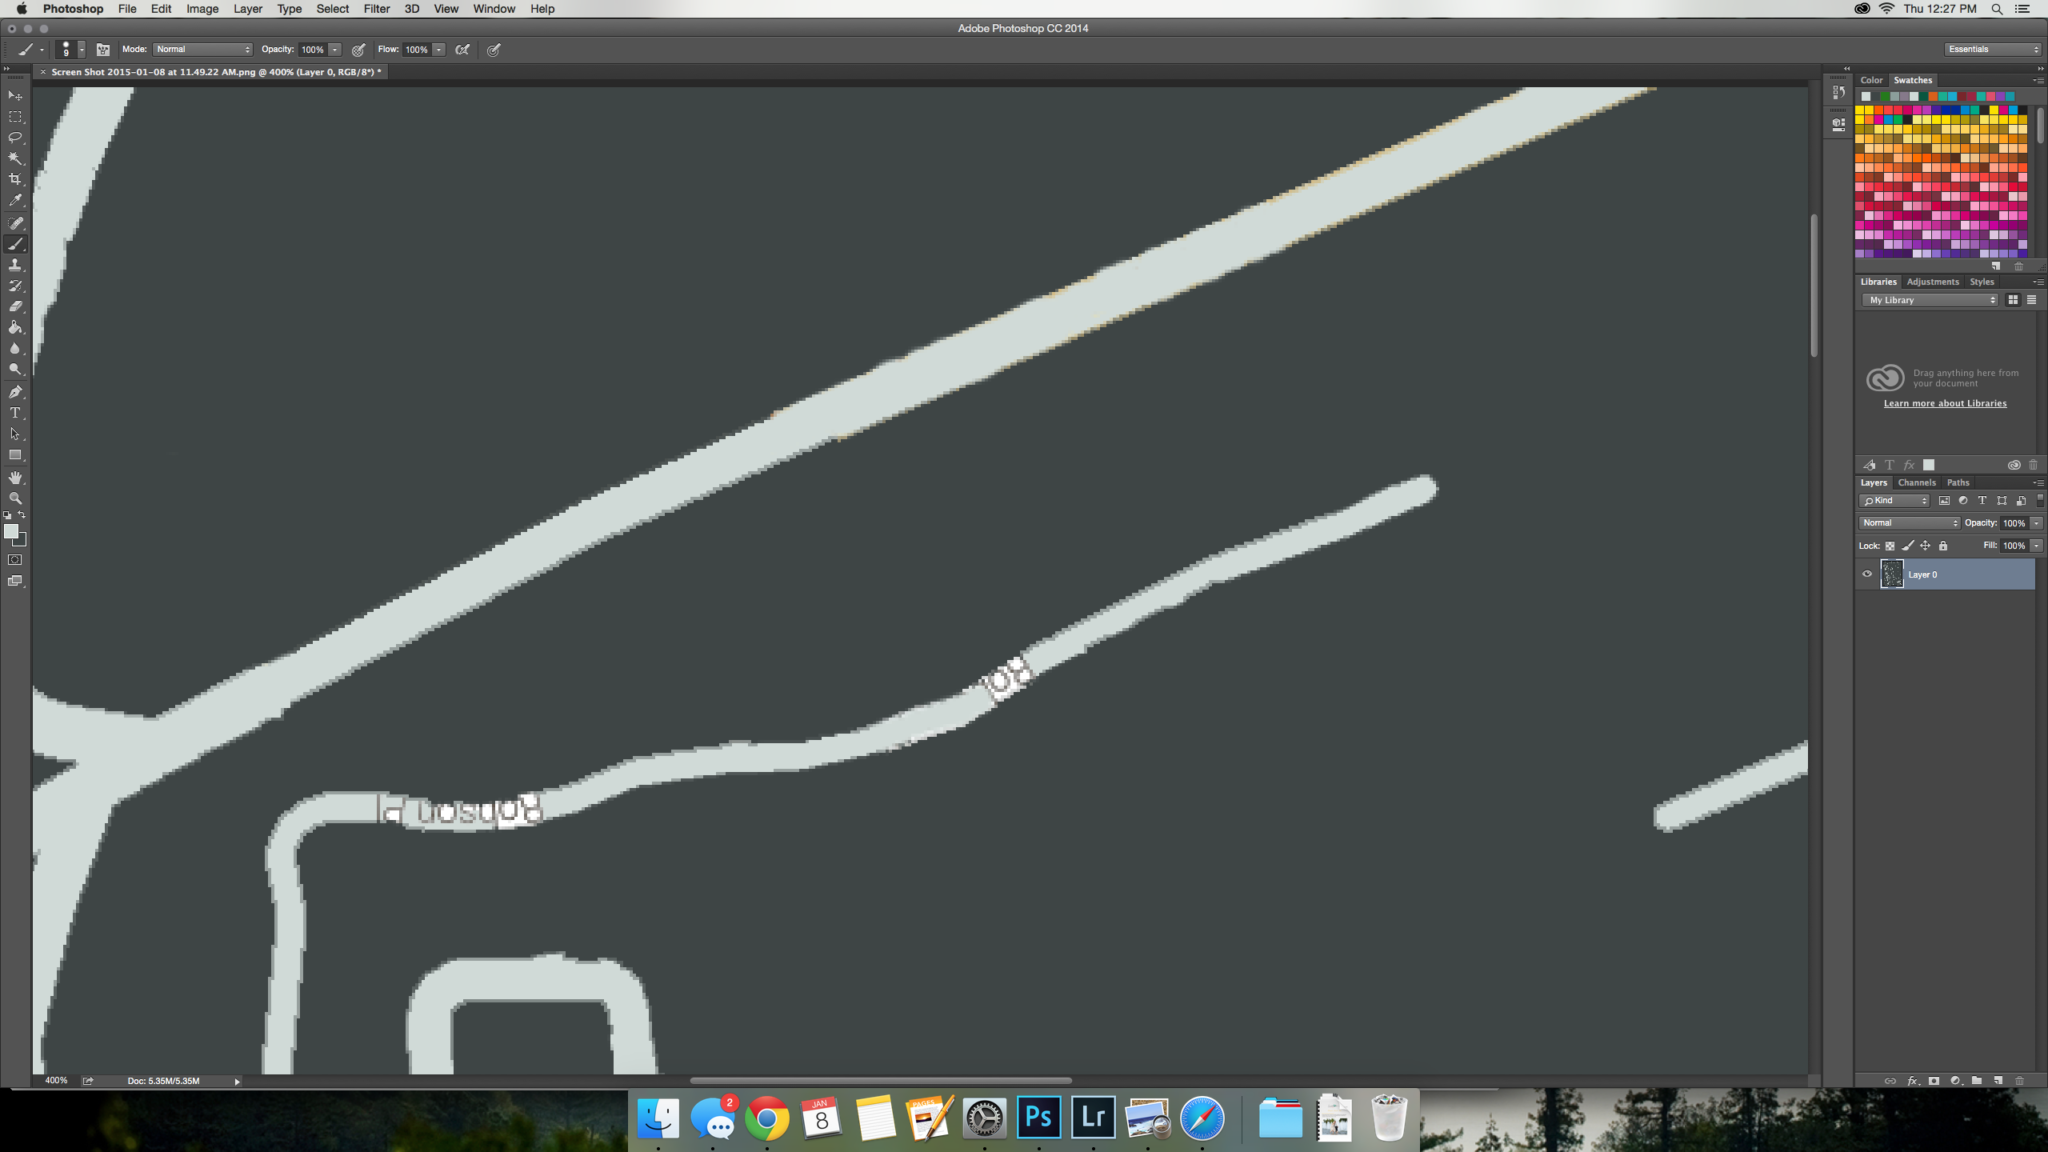Switch to the Adjustments tab

[1932, 282]
